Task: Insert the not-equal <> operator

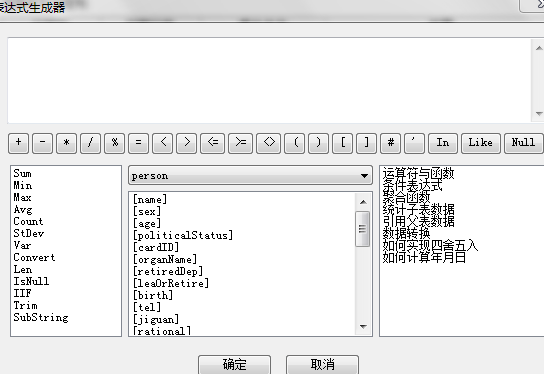Action: pos(269,143)
